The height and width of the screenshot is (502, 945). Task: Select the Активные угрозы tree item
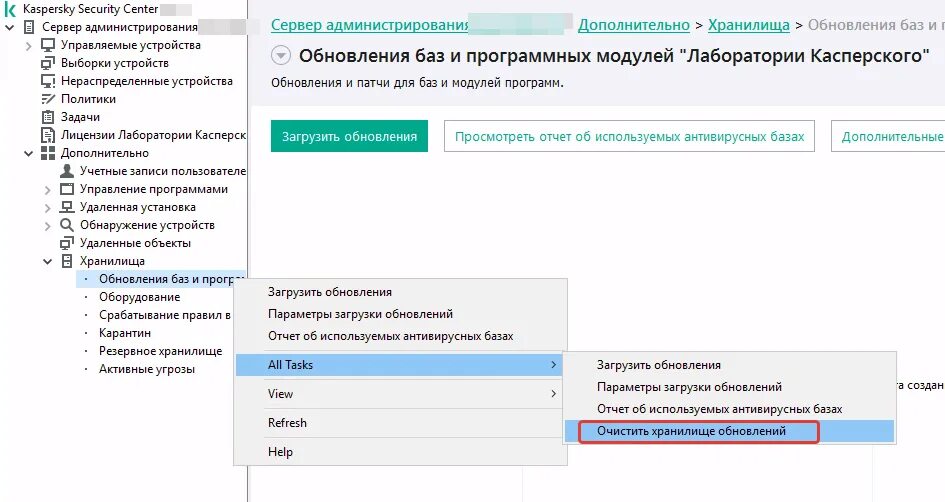pyautogui.click(x=146, y=369)
